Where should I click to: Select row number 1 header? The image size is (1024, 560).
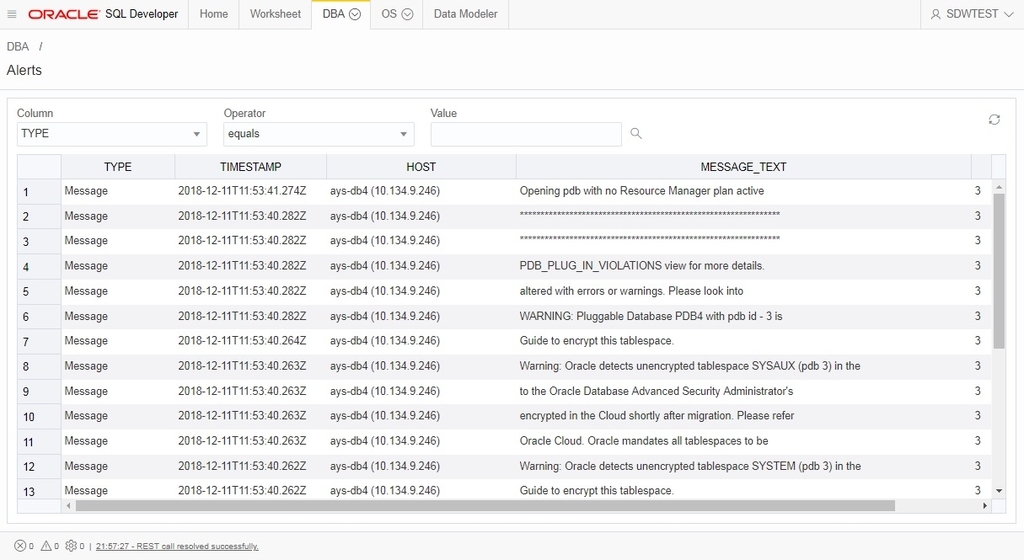pos(39,192)
